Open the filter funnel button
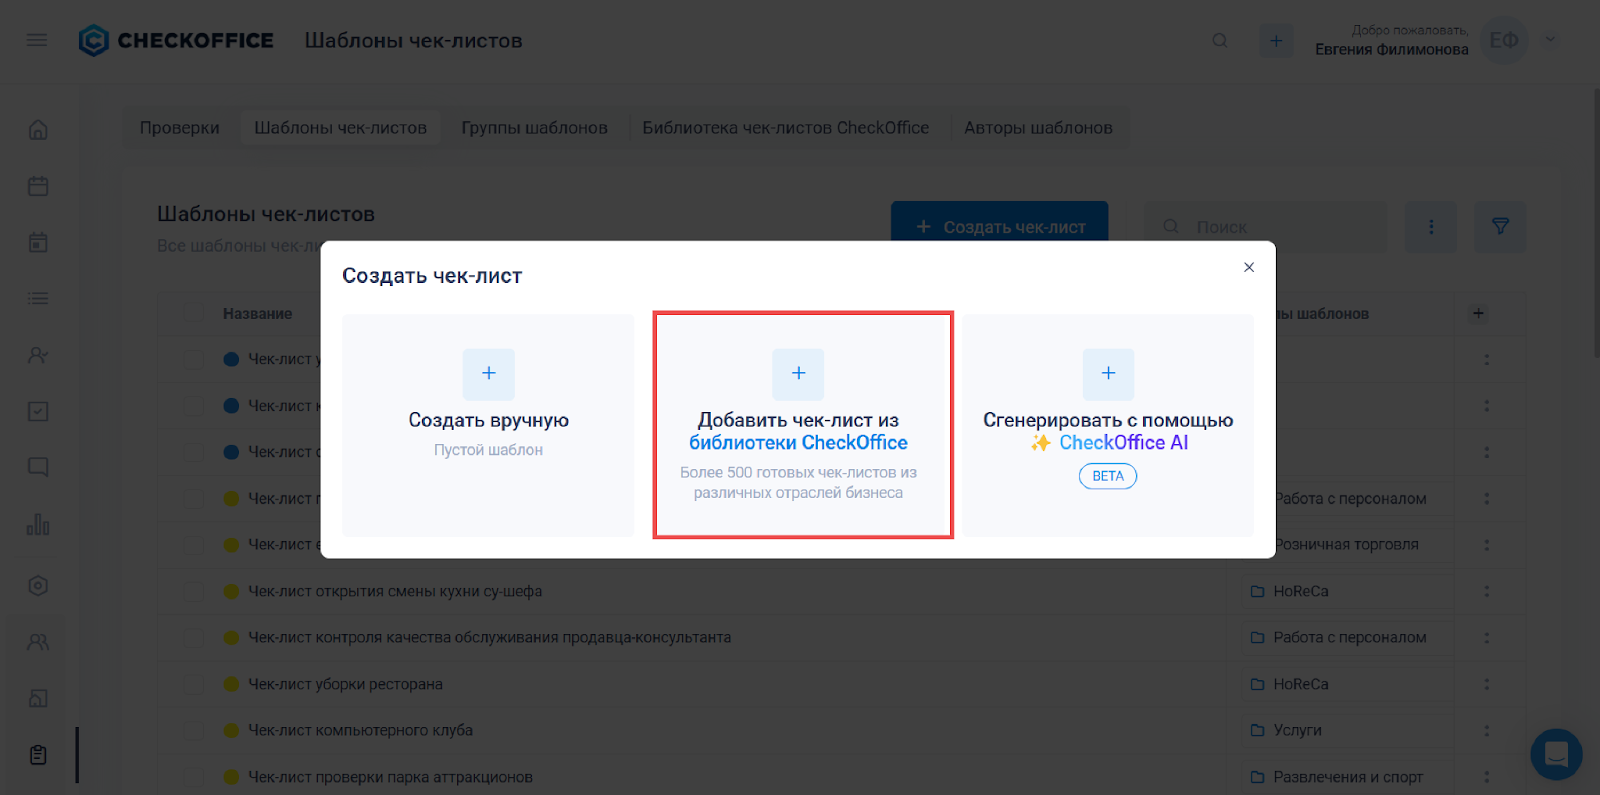Viewport: 1600px width, 795px height. click(x=1500, y=227)
